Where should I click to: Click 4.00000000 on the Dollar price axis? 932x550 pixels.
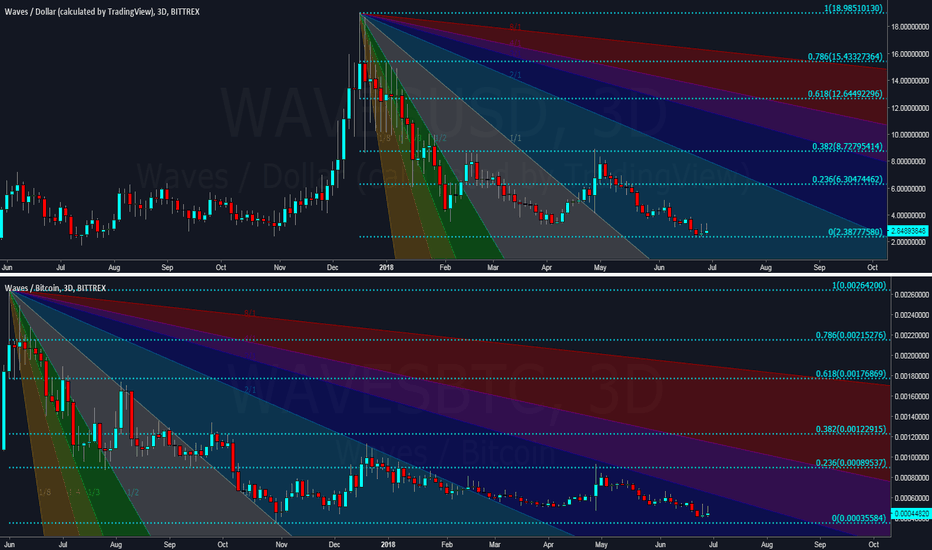tap(909, 215)
